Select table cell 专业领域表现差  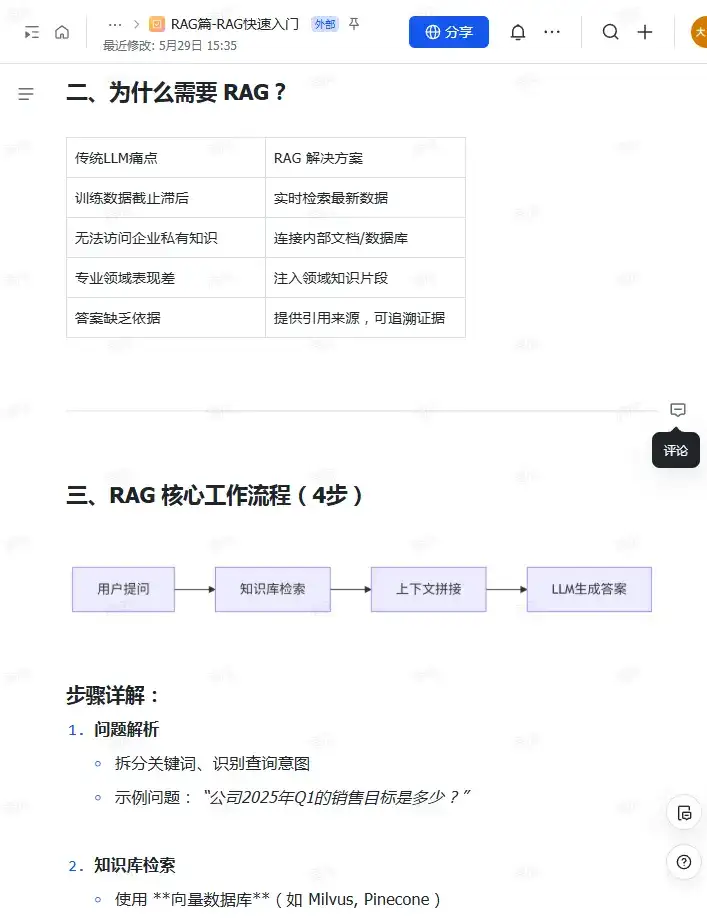[x=166, y=278]
